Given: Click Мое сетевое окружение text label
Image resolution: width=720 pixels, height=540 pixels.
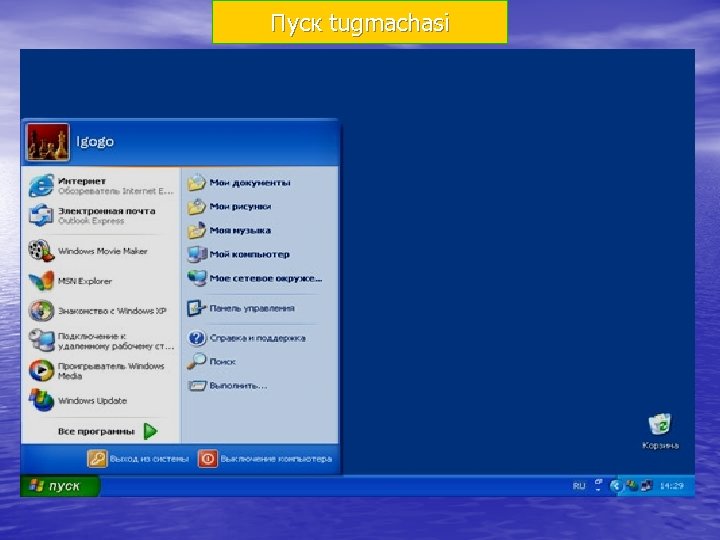Looking at the screenshot, I should [266, 278].
